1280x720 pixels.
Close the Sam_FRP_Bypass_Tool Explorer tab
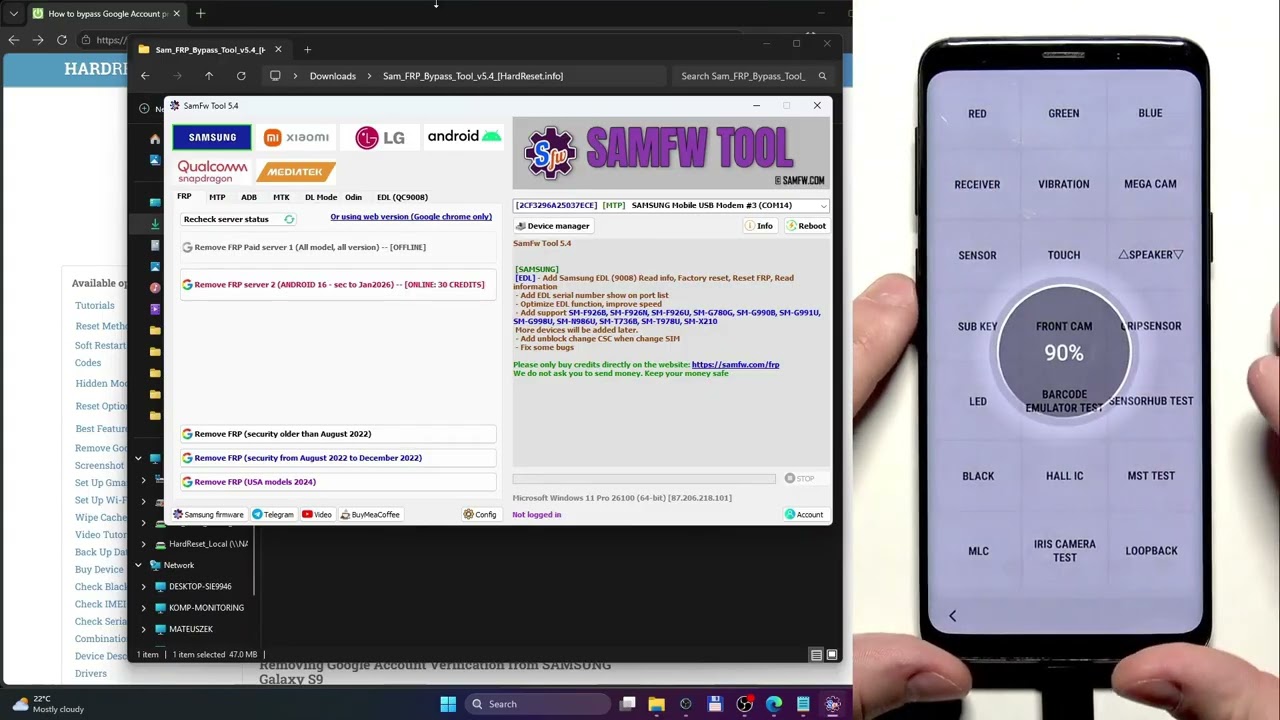pyautogui.click(x=278, y=49)
